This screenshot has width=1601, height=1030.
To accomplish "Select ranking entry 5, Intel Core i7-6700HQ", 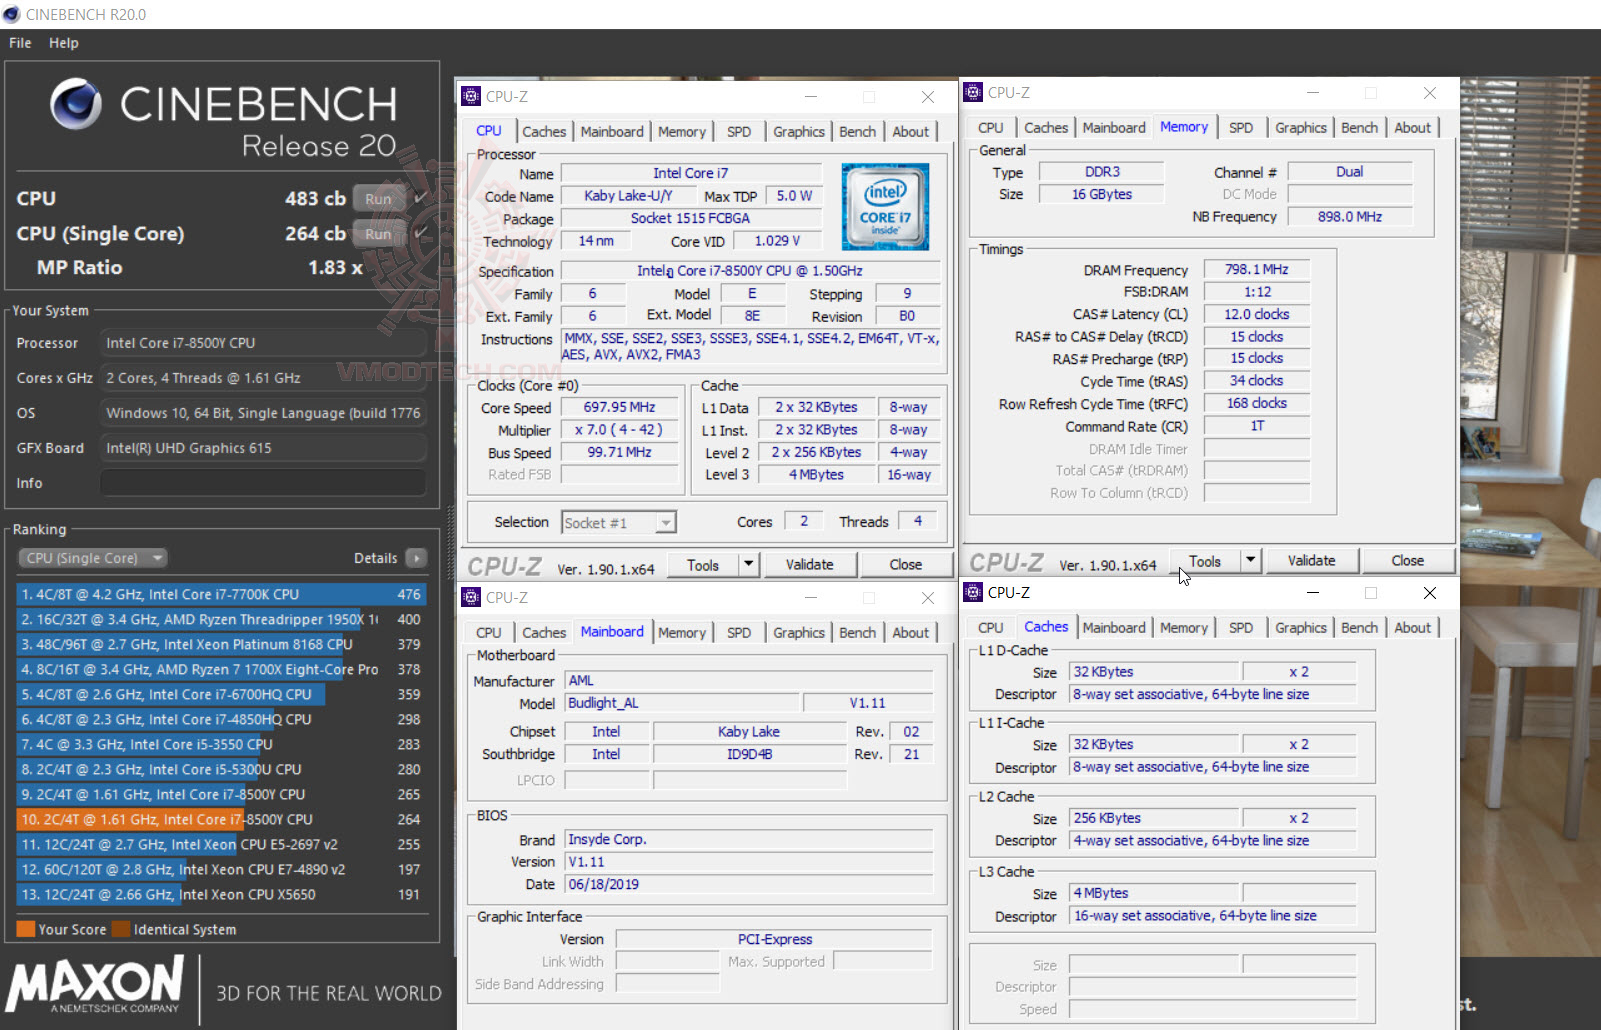I will pos(221,694).
